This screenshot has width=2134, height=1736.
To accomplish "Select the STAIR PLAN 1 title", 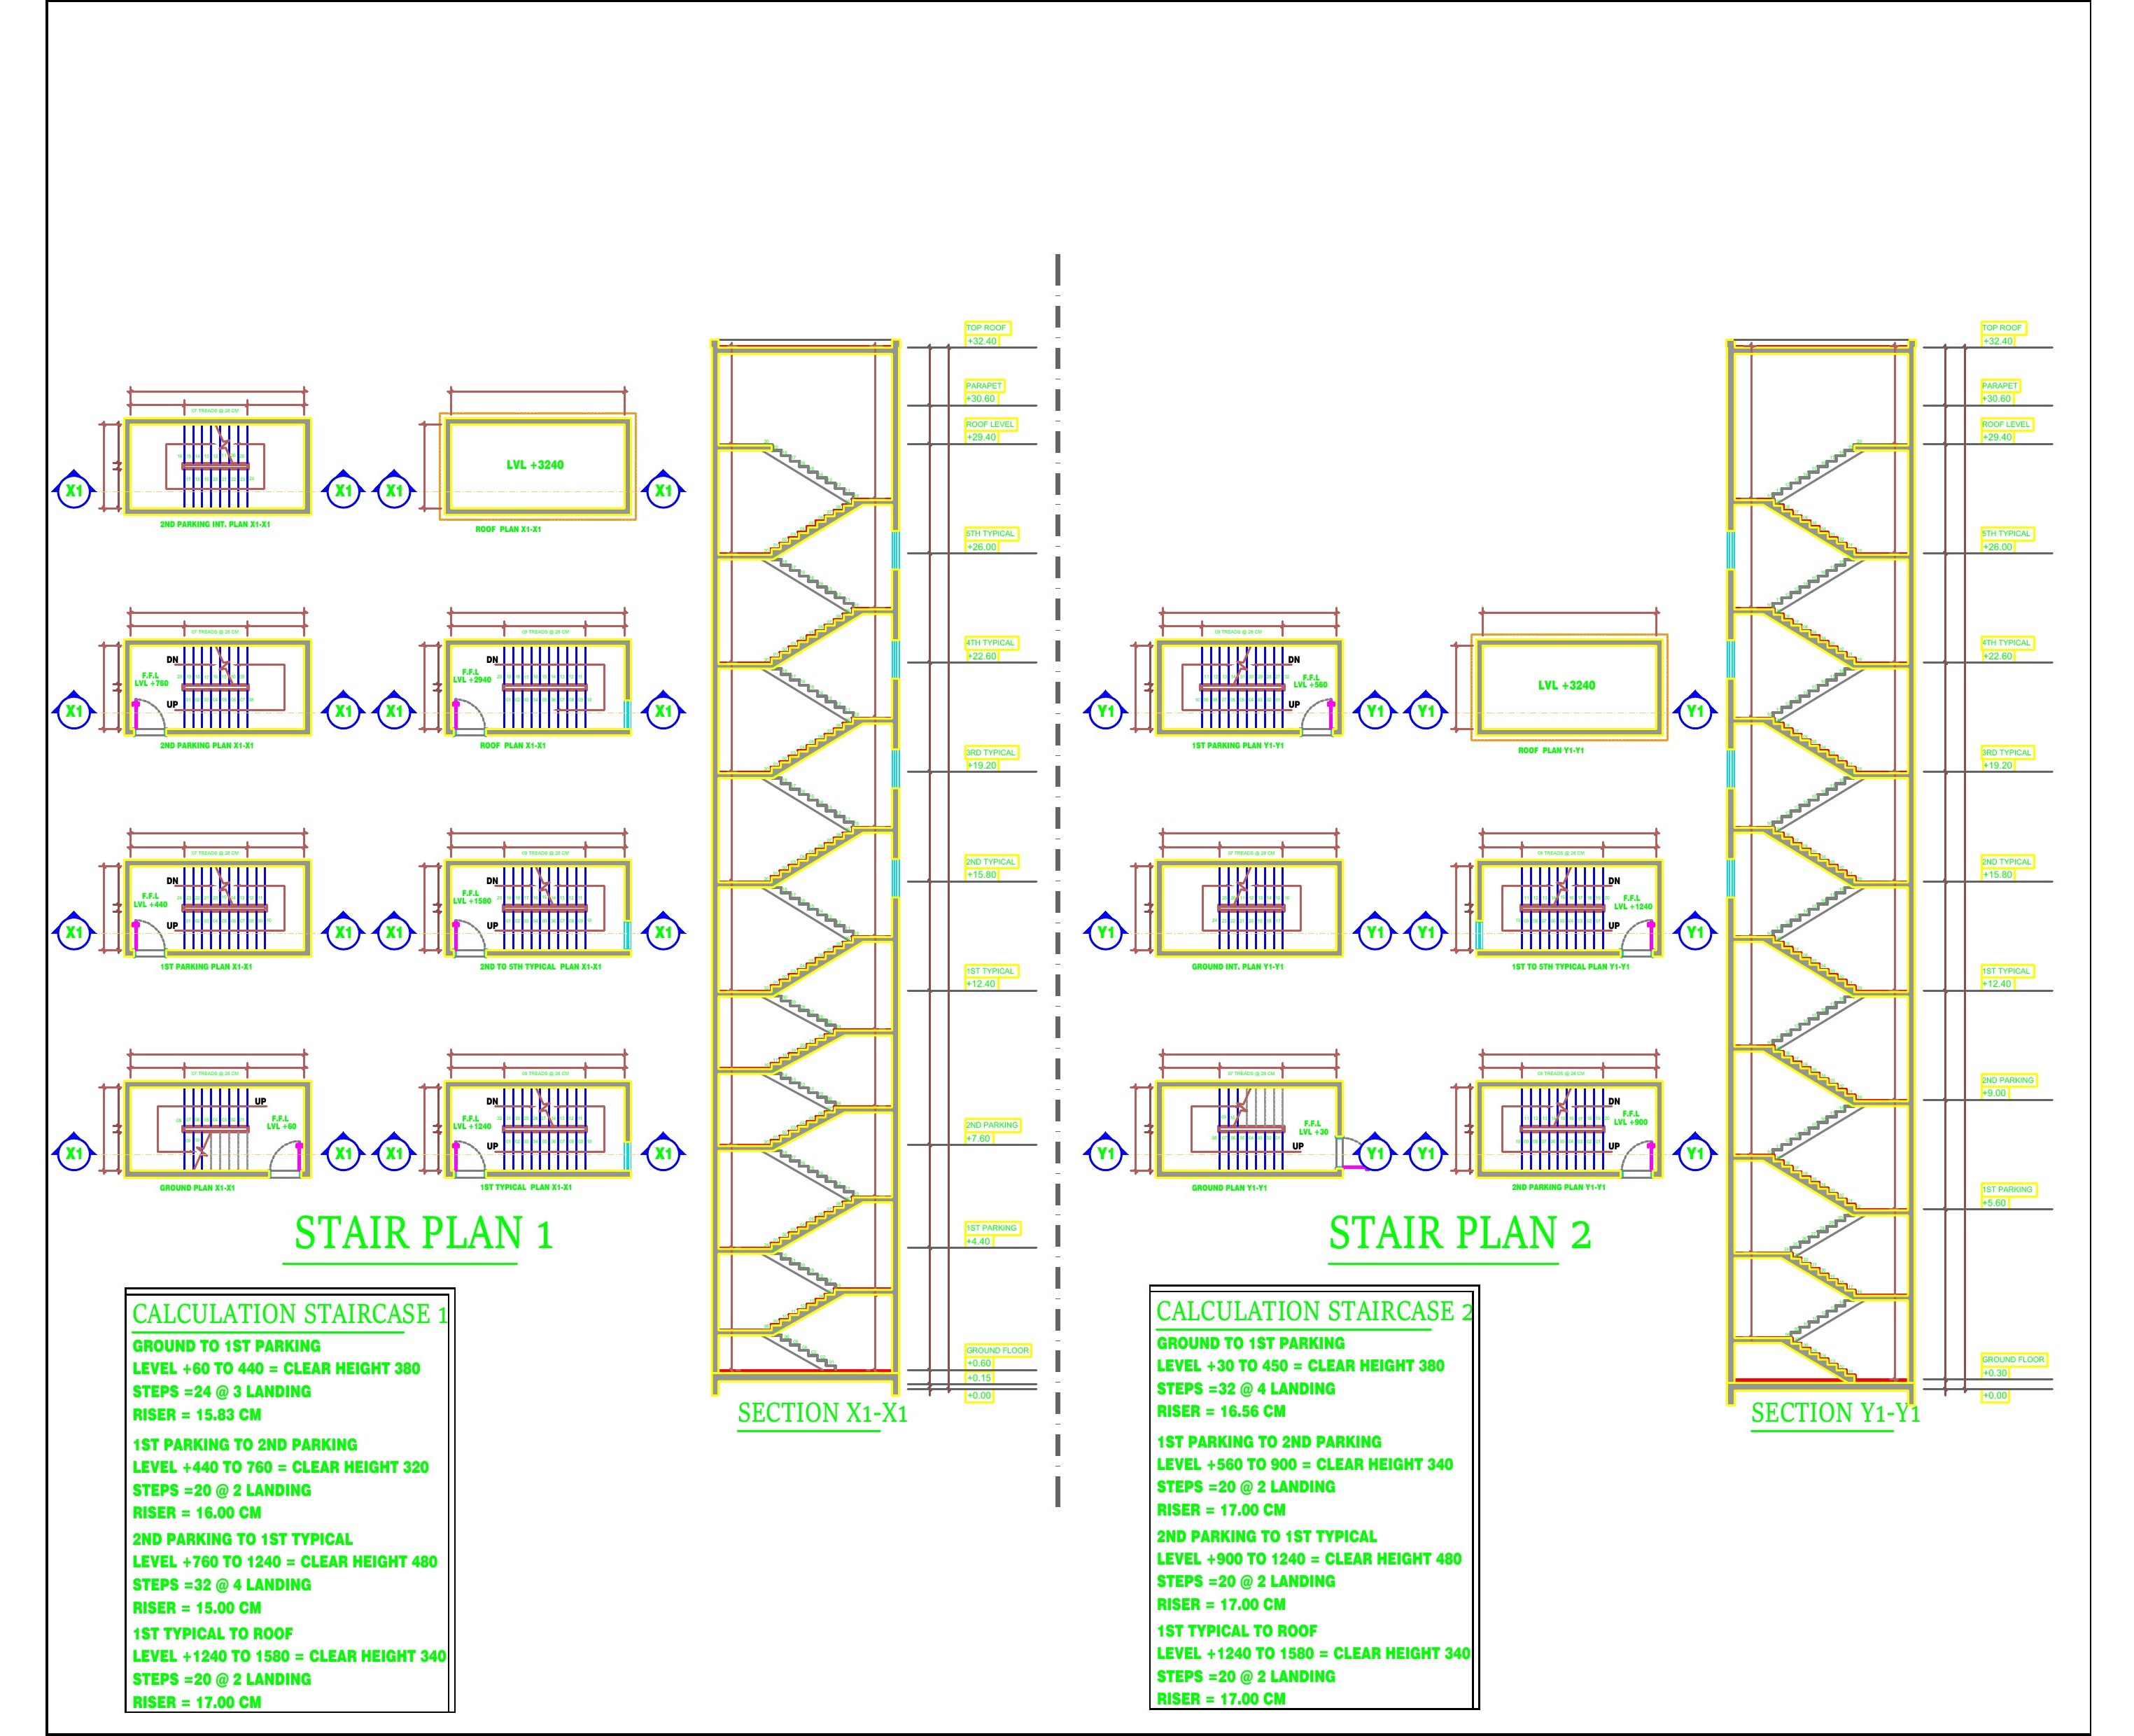I will pos(423,1234).
